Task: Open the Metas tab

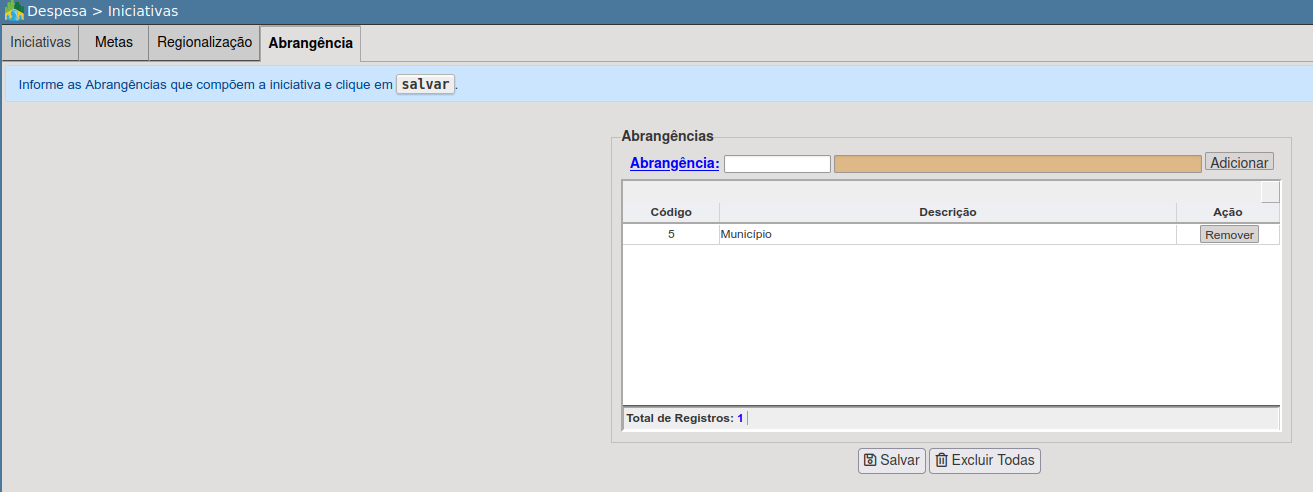Action: click(x=113, y=43)
